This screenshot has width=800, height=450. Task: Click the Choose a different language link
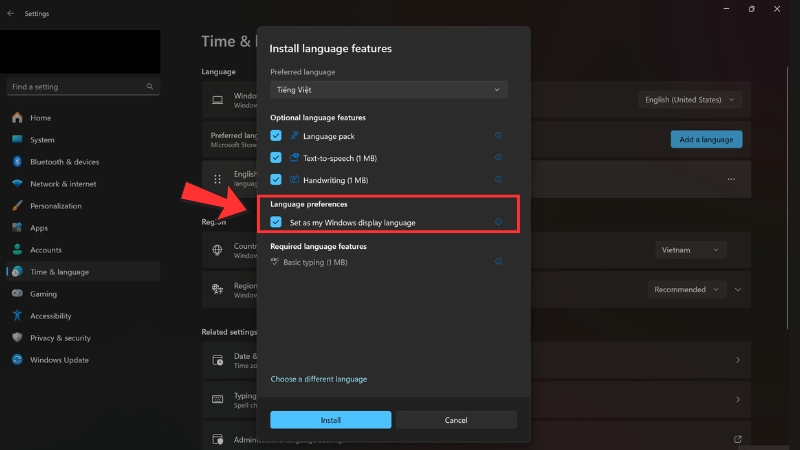click(318, 379)
